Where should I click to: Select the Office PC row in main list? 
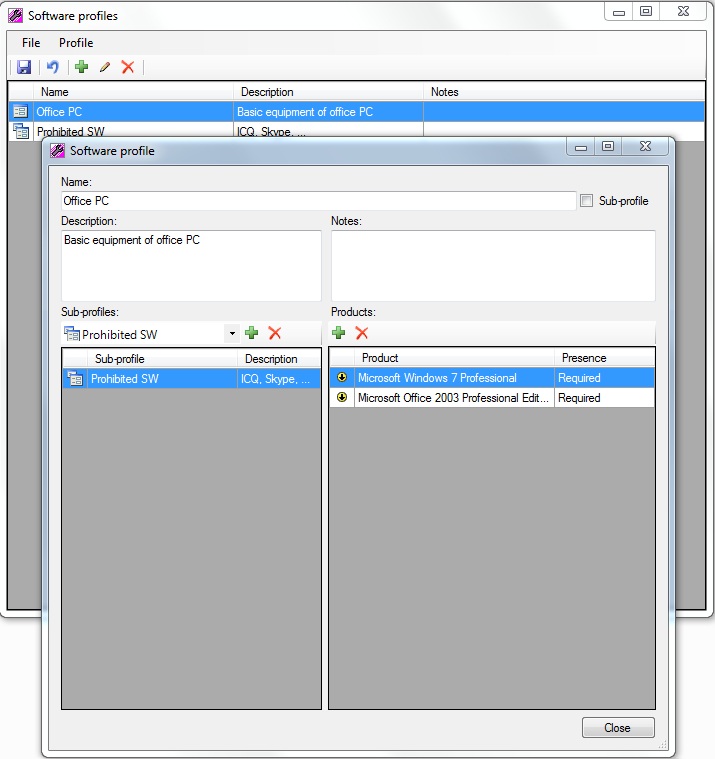pos(357,112)
